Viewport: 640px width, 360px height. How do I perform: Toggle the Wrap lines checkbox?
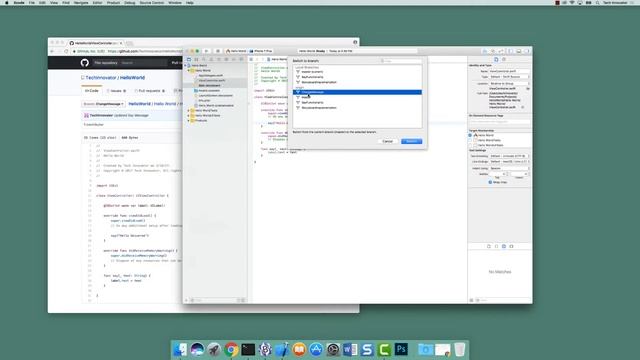(490, 182)
